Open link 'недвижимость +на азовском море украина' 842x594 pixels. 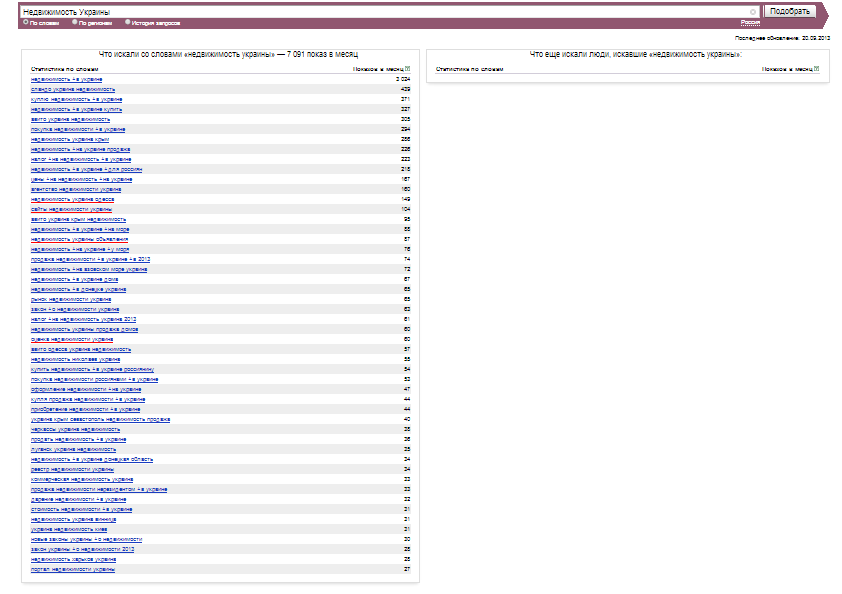89,270
